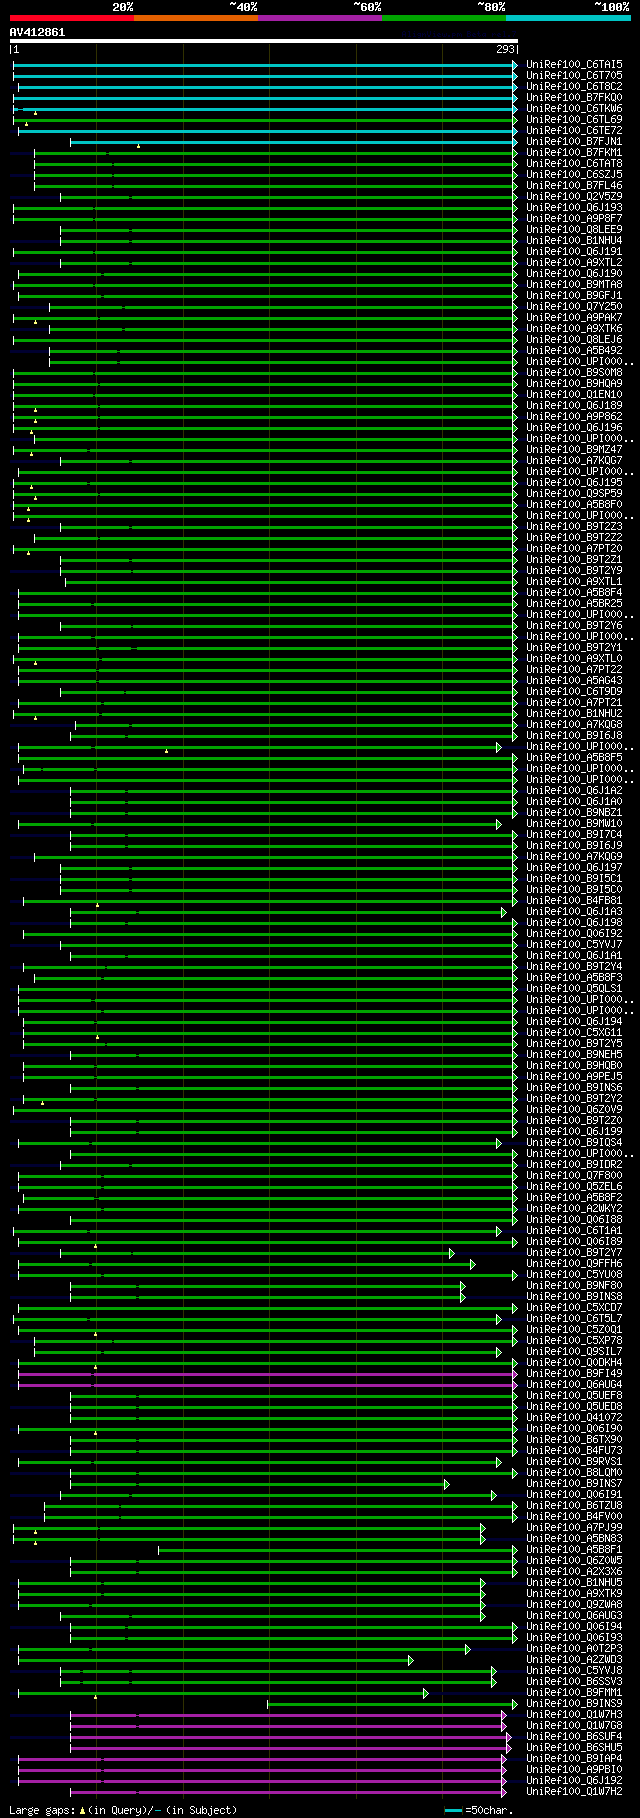Screen dimensions: 640x1818
Task: Open hit UniRef100_B9IAP4
Action: pos(574,1758)
